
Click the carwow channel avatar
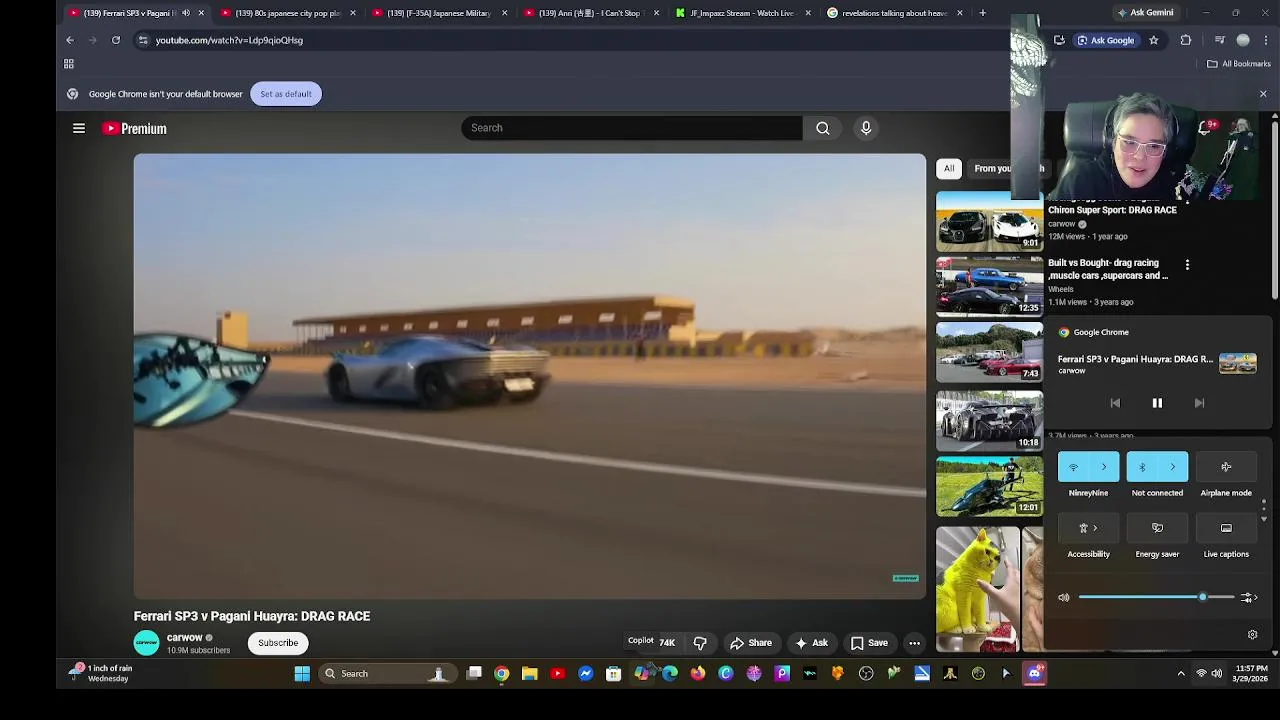146,643
